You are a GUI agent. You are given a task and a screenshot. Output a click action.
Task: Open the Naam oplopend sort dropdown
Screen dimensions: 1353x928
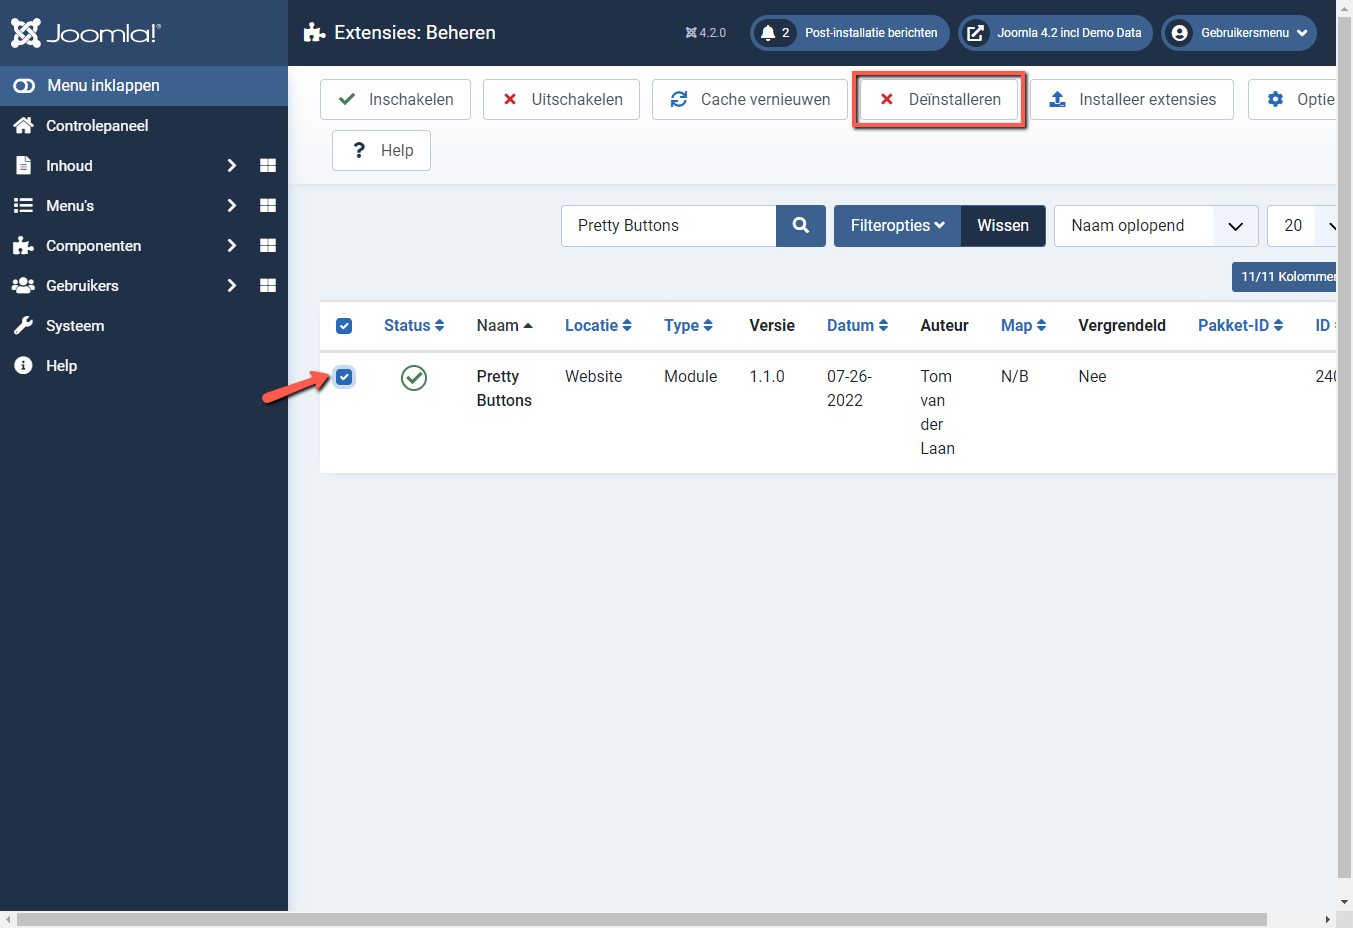1155,225
